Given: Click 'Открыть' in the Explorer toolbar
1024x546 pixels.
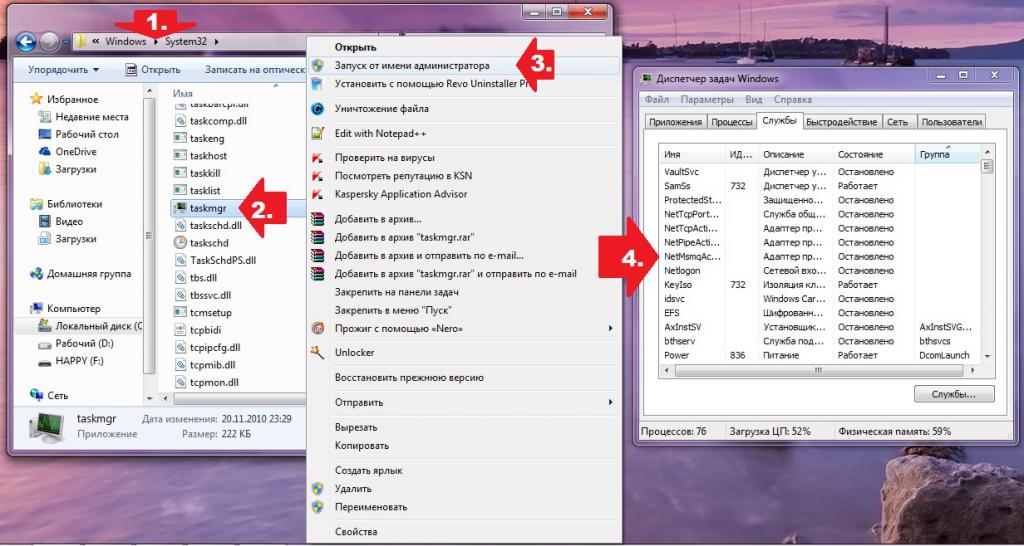Looking at the screenshot, I should [x=153, y=69].
